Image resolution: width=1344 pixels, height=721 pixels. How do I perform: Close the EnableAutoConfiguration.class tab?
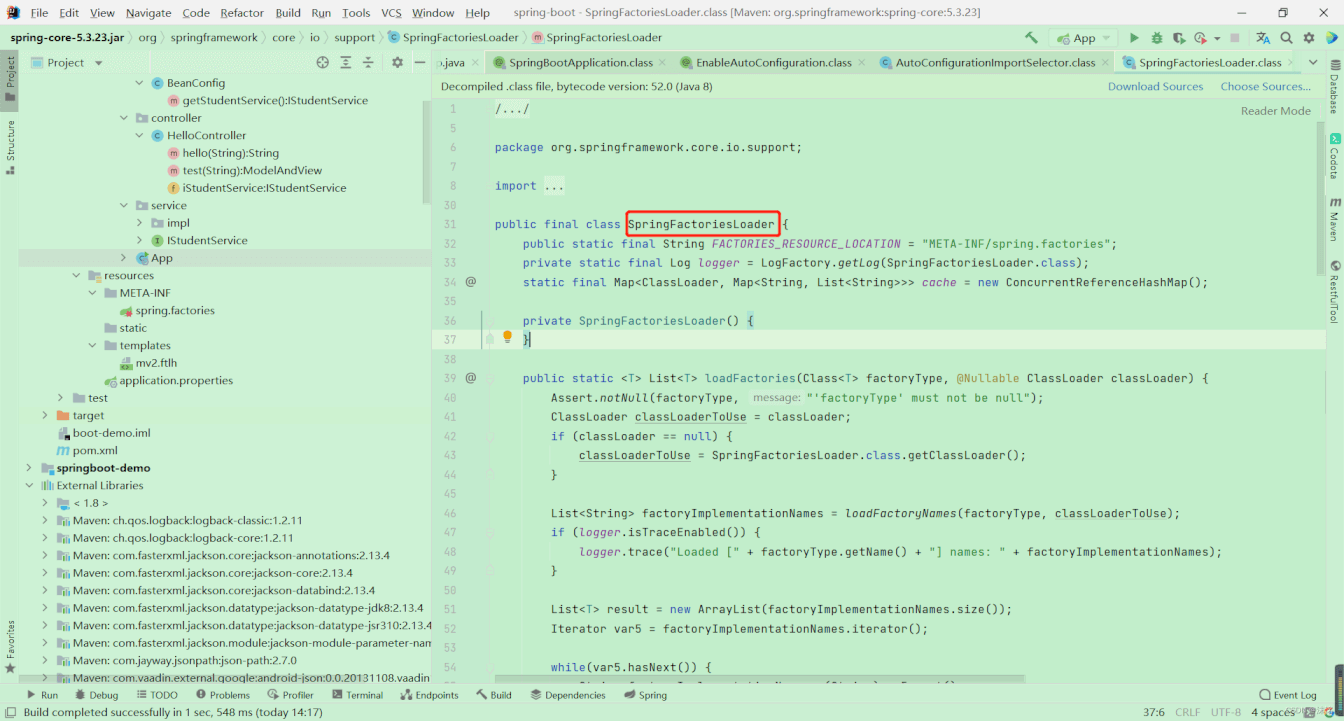864,62
